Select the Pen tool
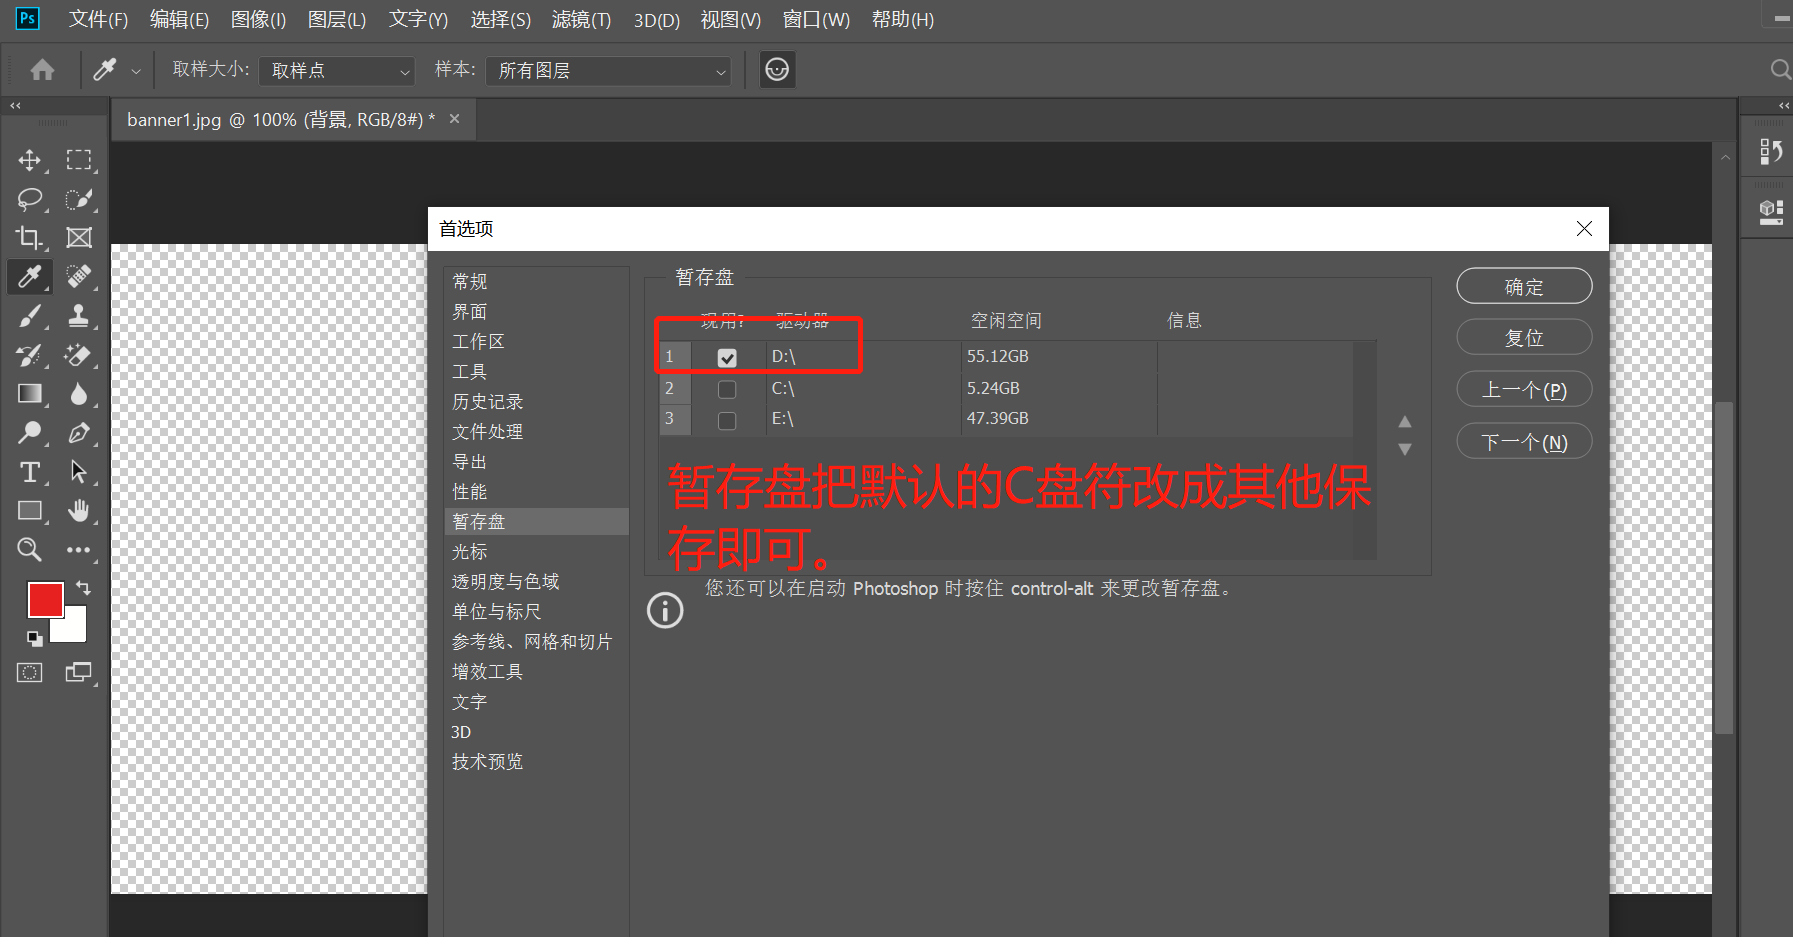The height and width of the screenshot is (937, 1793). [x=79, y=433]
